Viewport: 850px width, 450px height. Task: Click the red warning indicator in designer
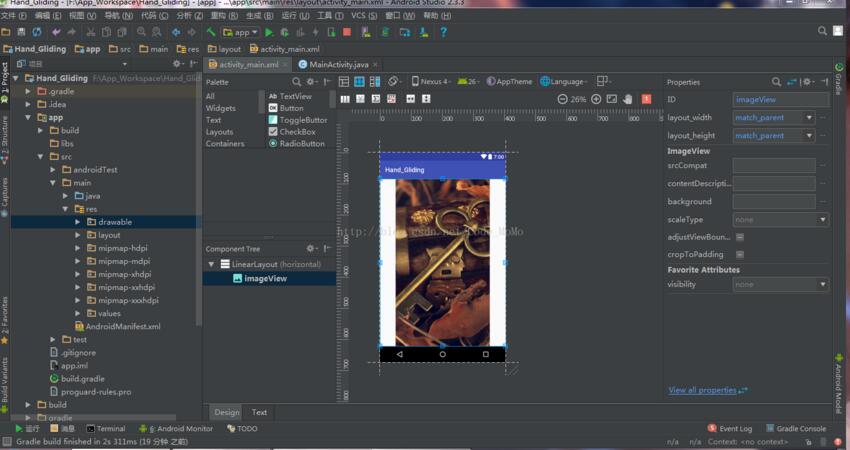[x=647, y=99]
